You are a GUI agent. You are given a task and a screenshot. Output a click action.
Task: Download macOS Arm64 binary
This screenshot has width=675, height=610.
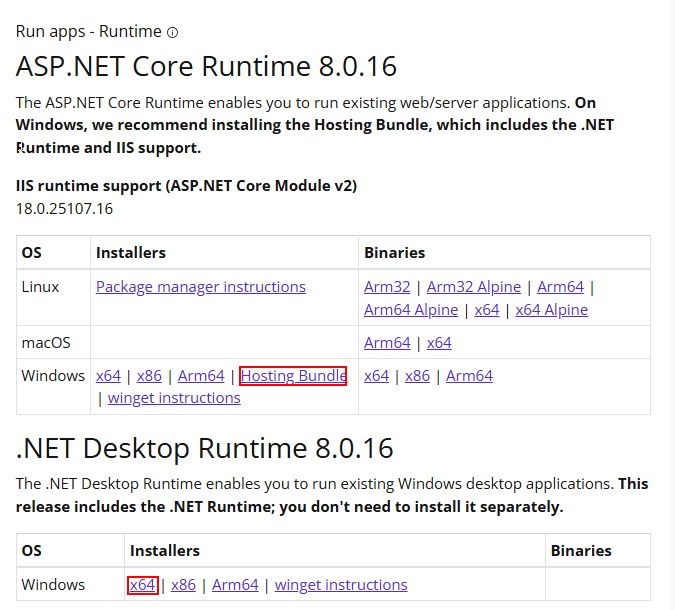(387, 343)
